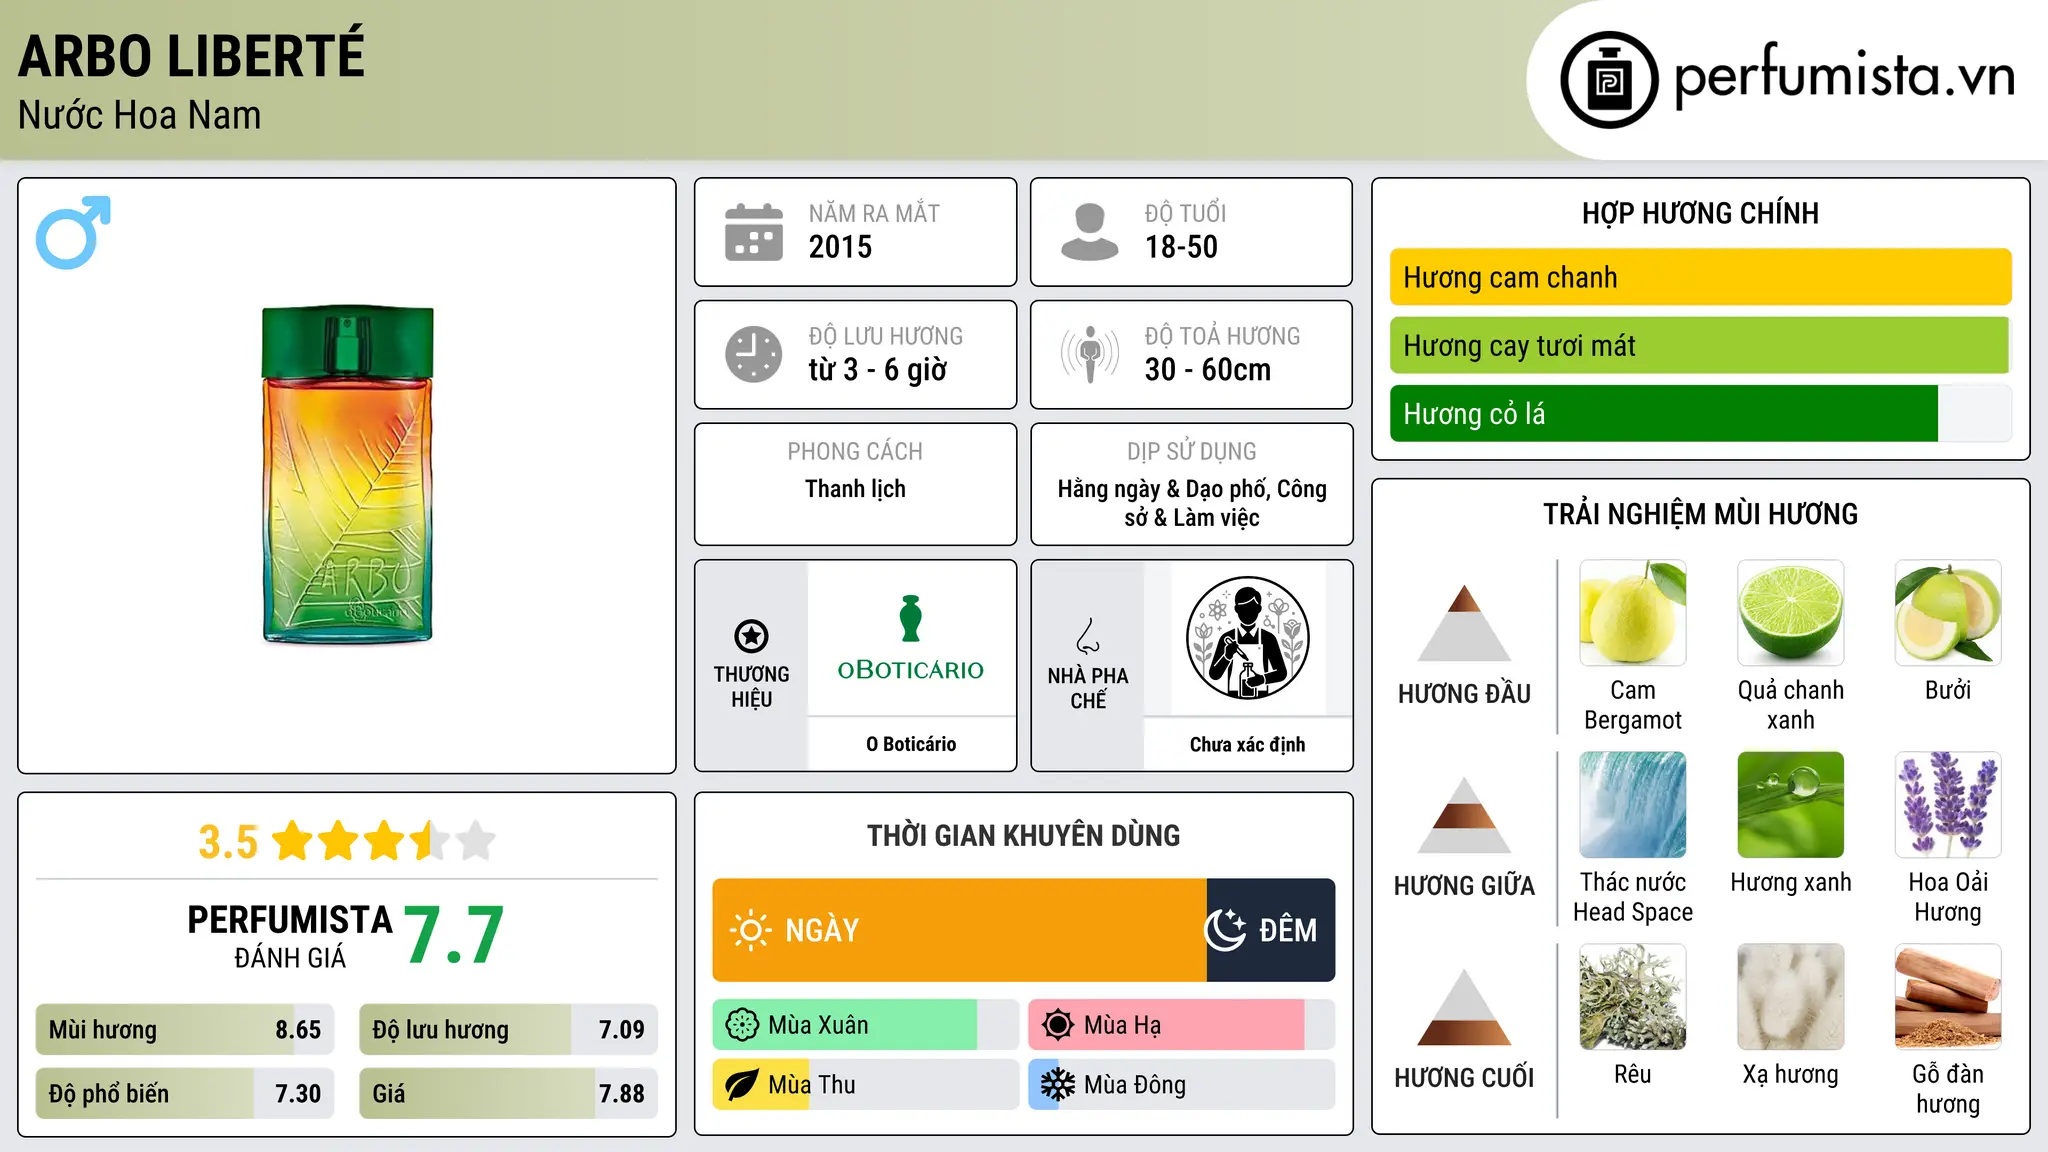Select the Quả chanh xanh note image
Image resolution: width=2048 pixels, height=1152 pixels.
pos(1790,613)
